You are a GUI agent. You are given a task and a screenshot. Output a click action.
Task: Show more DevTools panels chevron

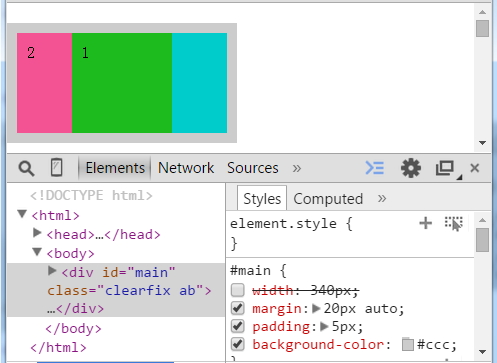click(297, 169)
